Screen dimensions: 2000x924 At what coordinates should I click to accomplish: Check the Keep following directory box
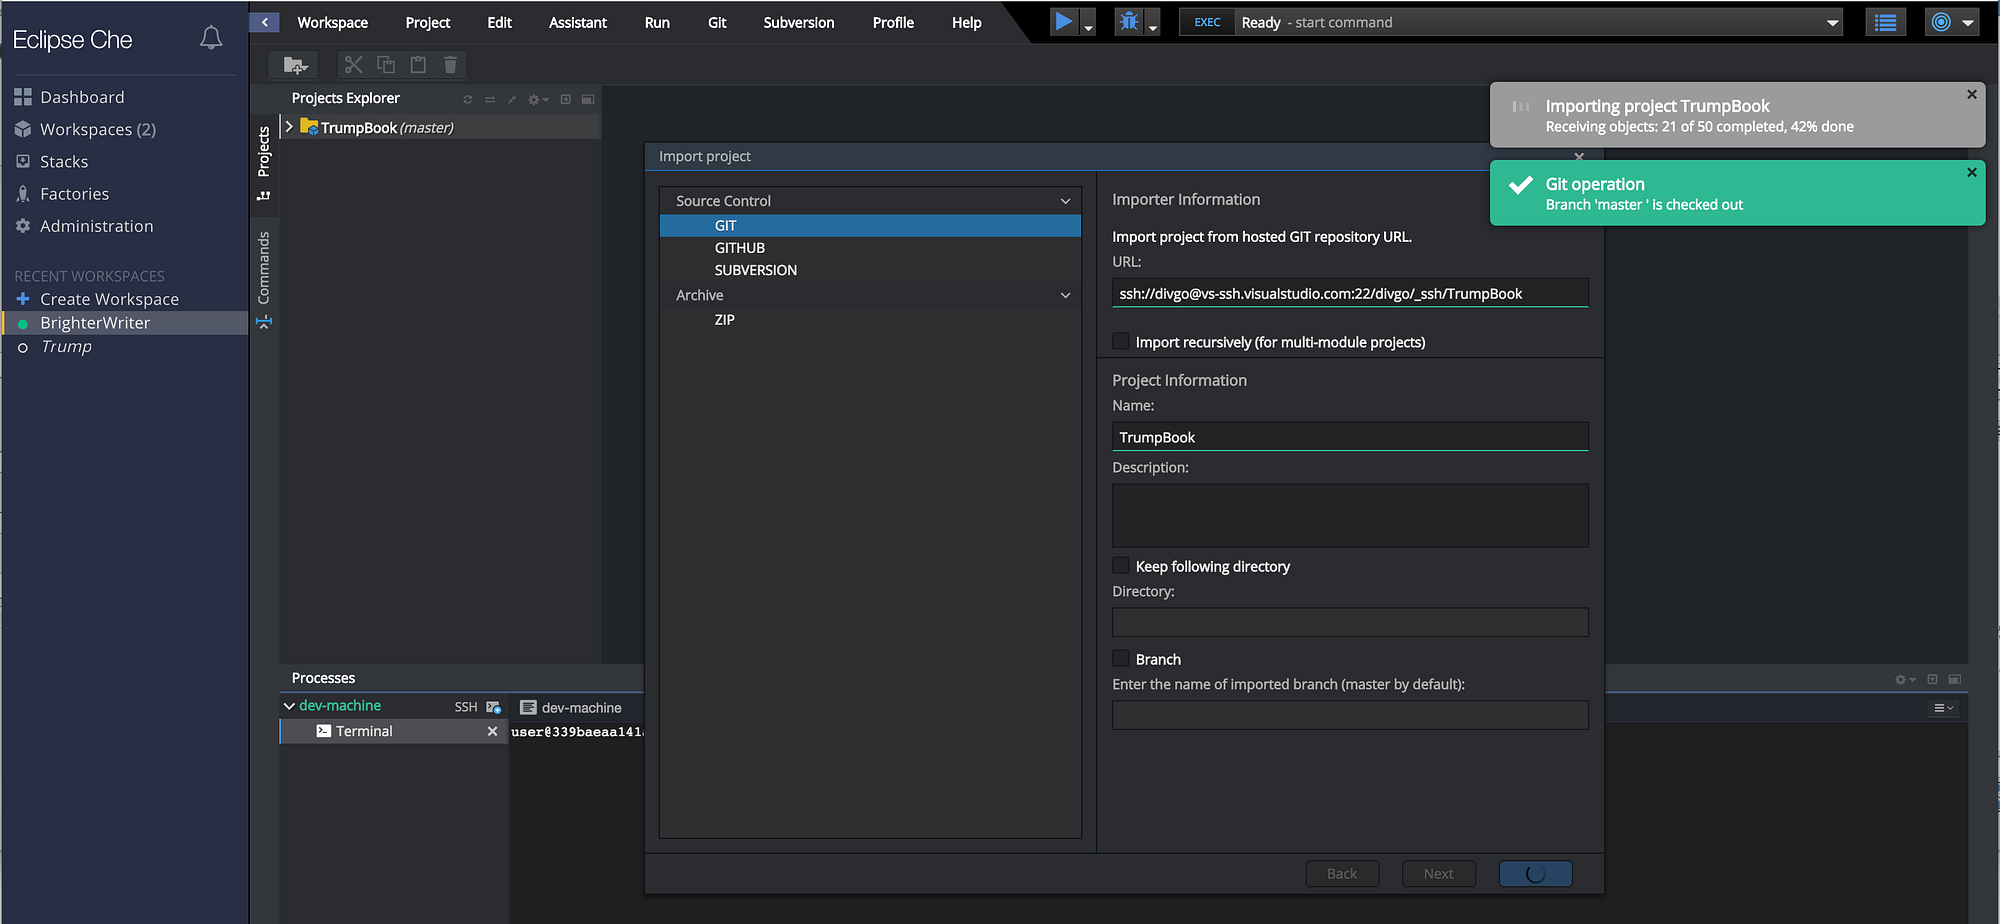coord(1121,566)
